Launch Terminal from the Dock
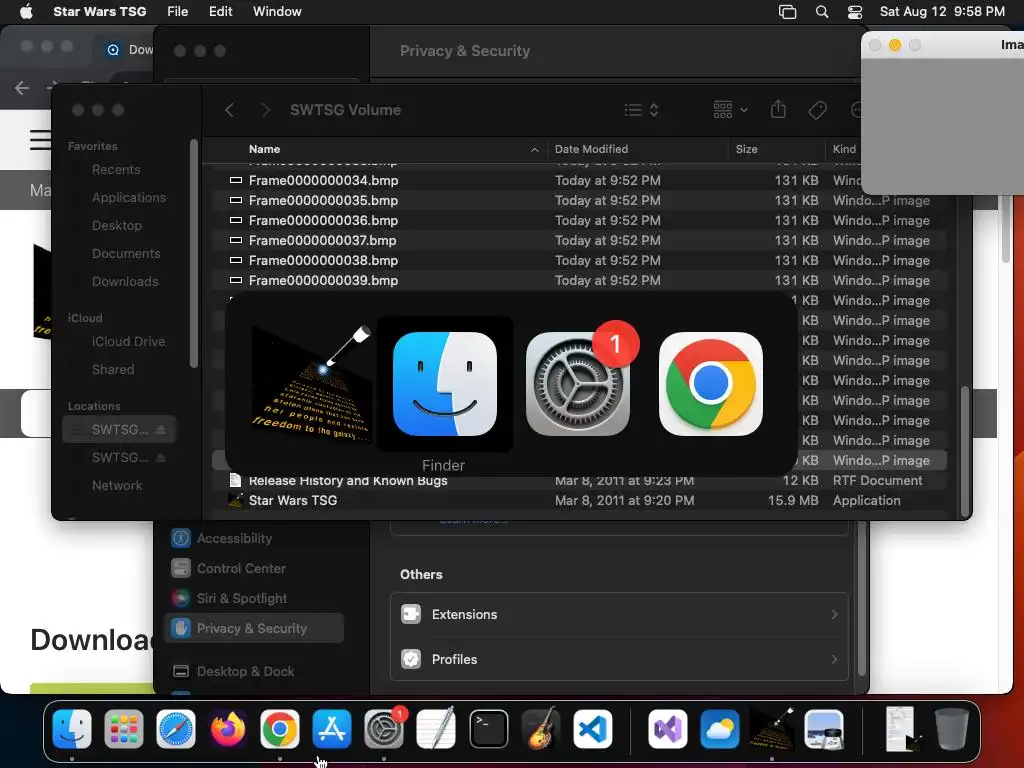This screenshot has height=768, width=1024. 488,729
